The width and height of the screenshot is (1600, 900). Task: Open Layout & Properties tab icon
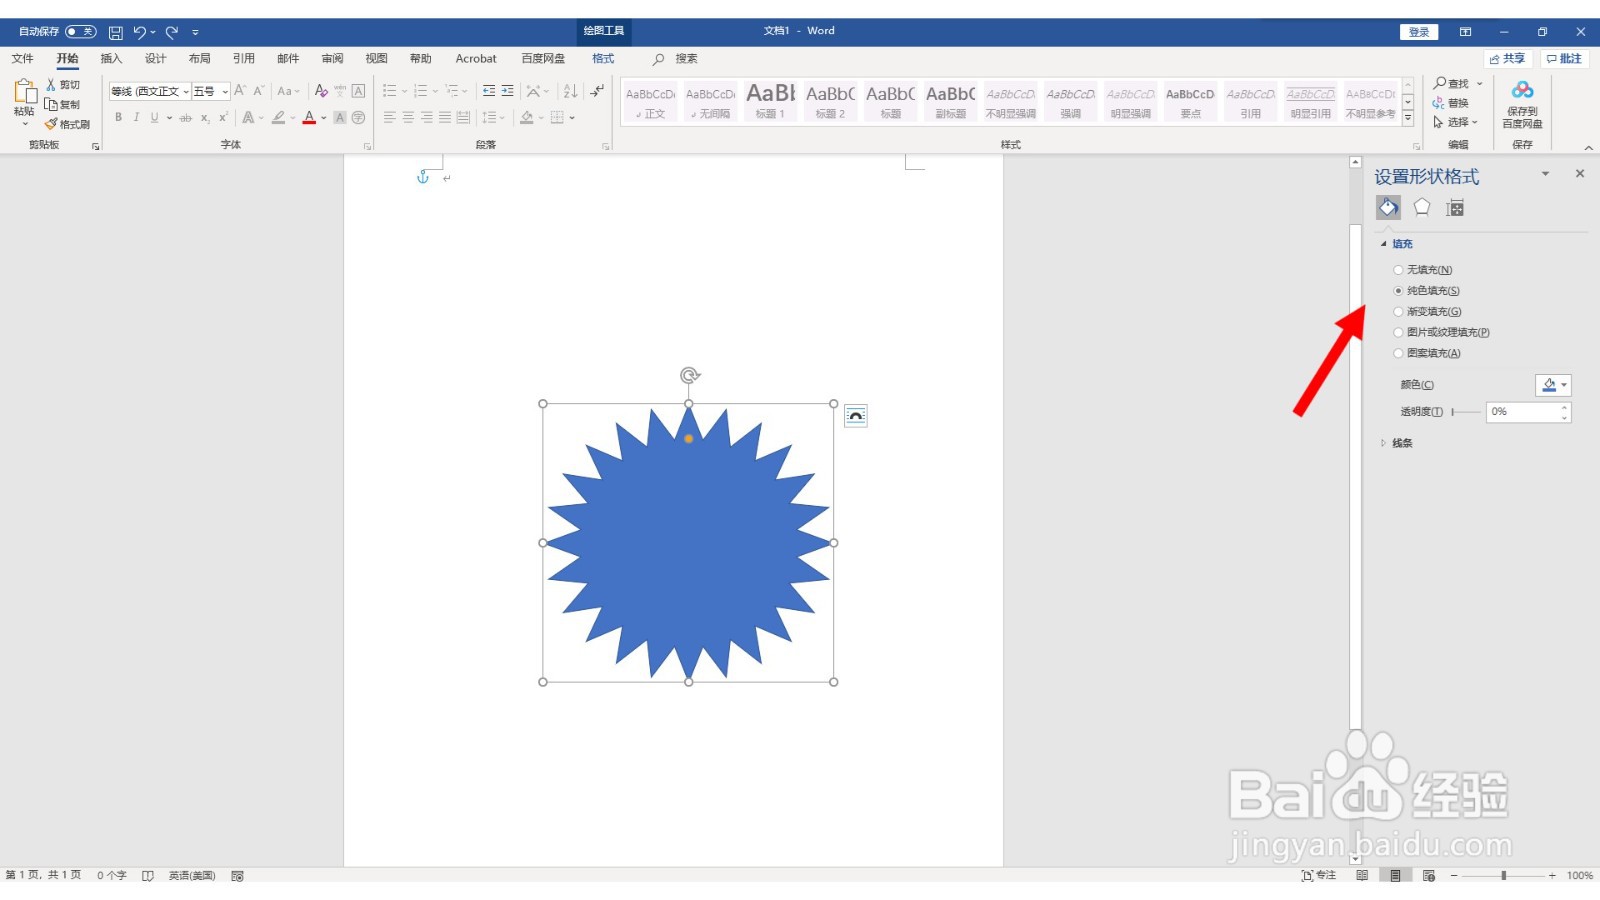[1455, 207]
